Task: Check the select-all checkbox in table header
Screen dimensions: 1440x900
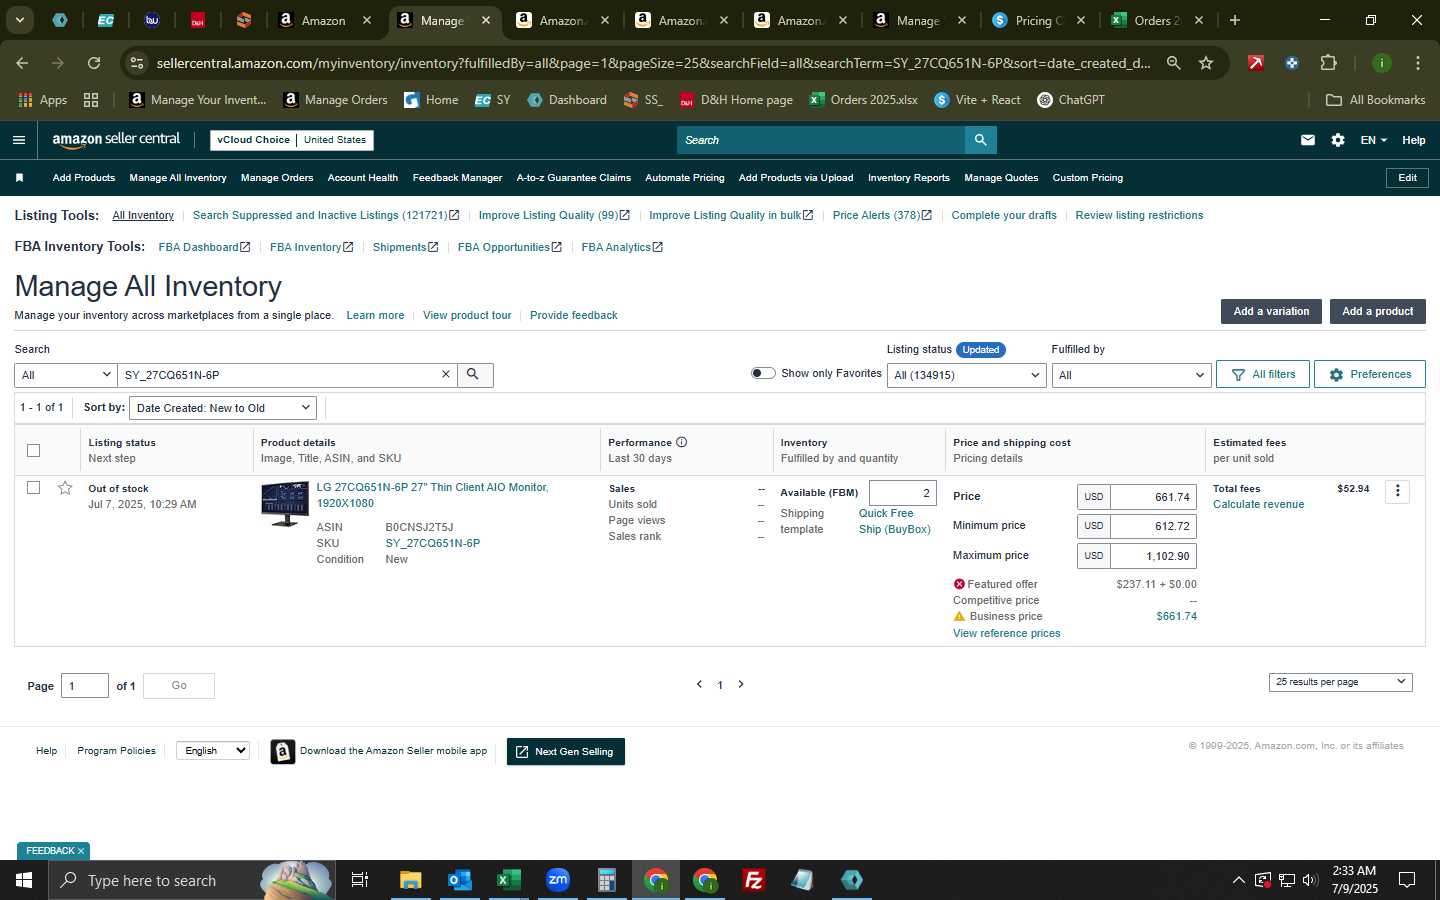Action: click(33, 450)
